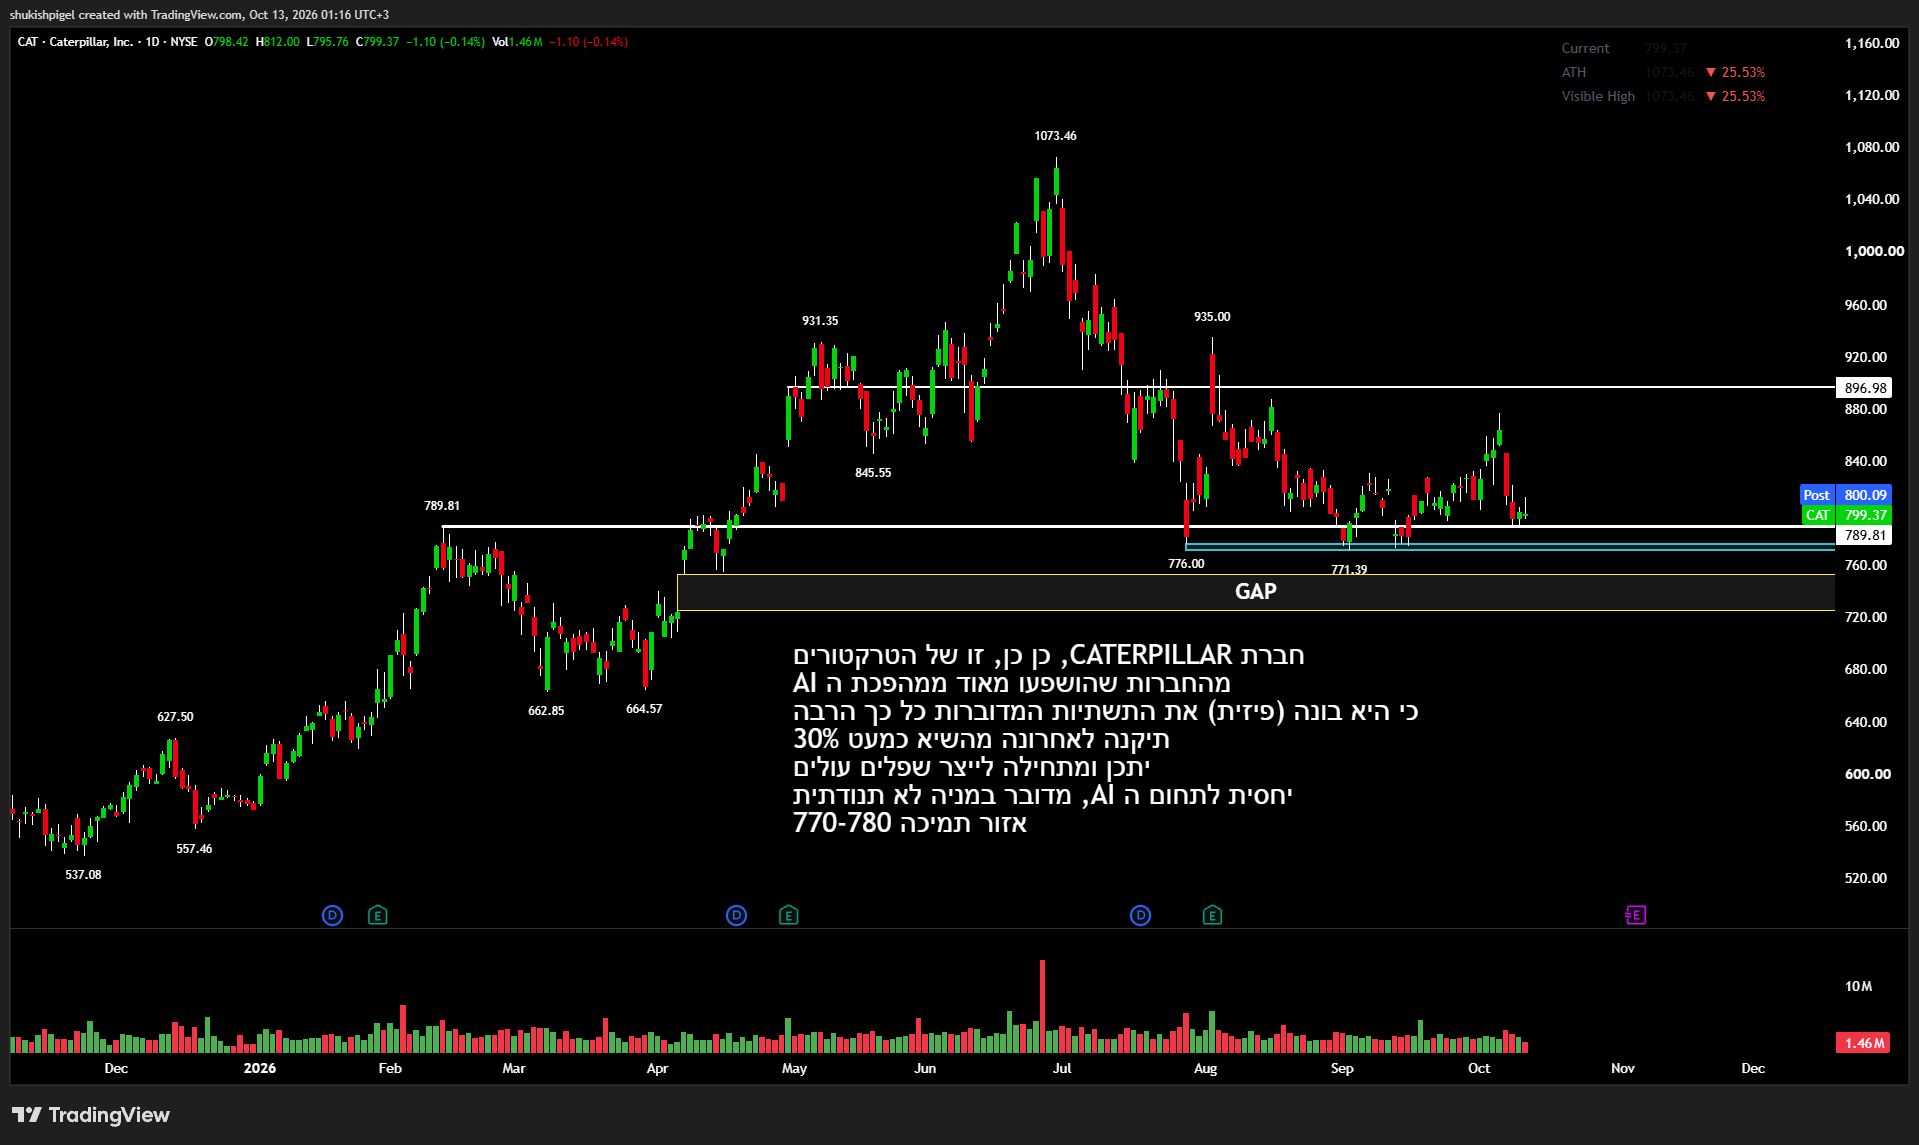The width and height of the screenshot is (1919, 1145).
Task: Open the dividend marker in late April
Action: point(736,915)
